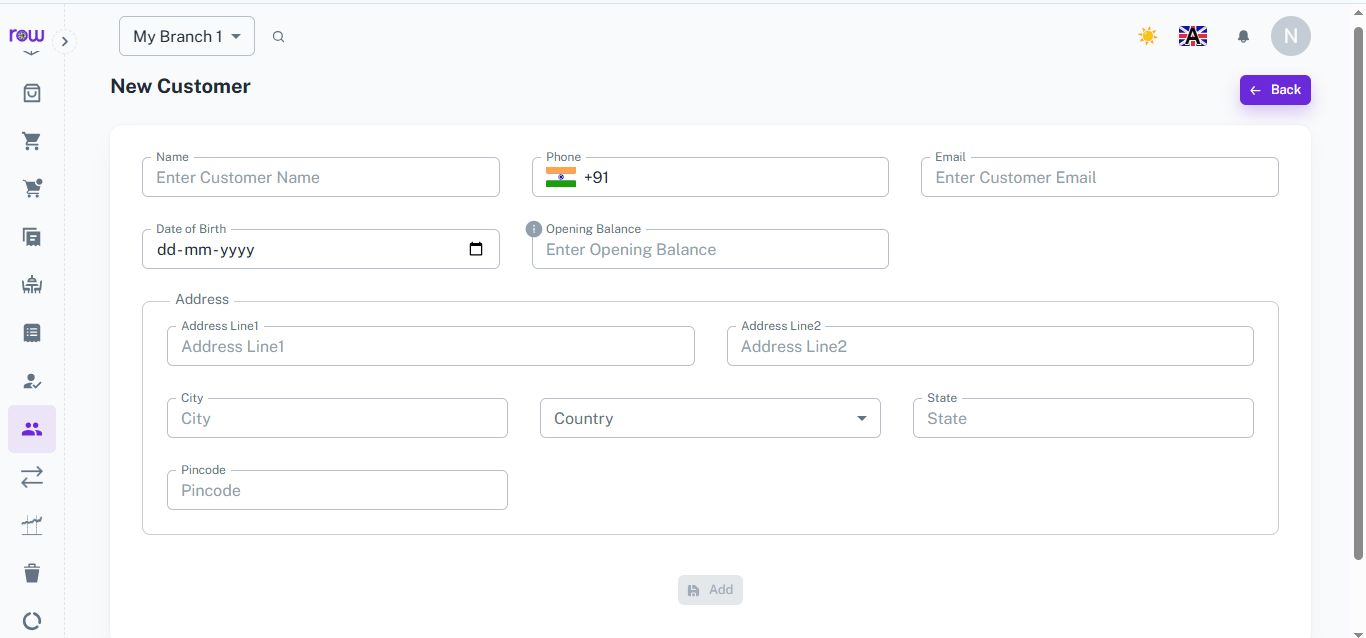Open the My Branch 1 dropdown
The width and height of the screenshot is (1366, 638).
click(x=187, y=36)
